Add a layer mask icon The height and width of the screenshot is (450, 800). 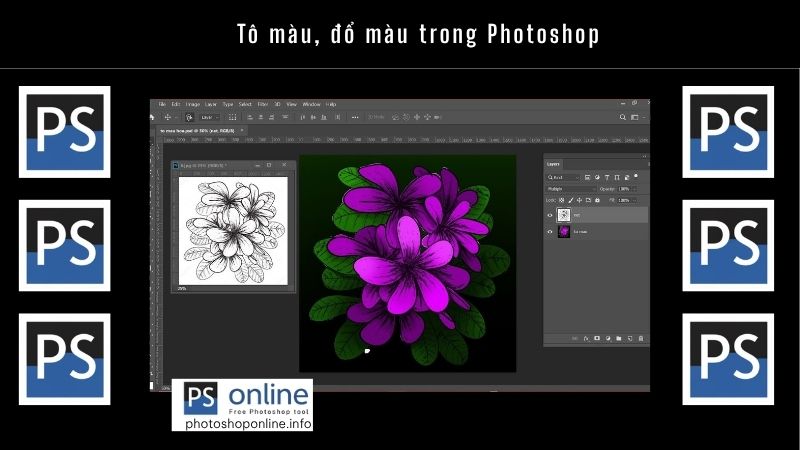coord(597,338)
